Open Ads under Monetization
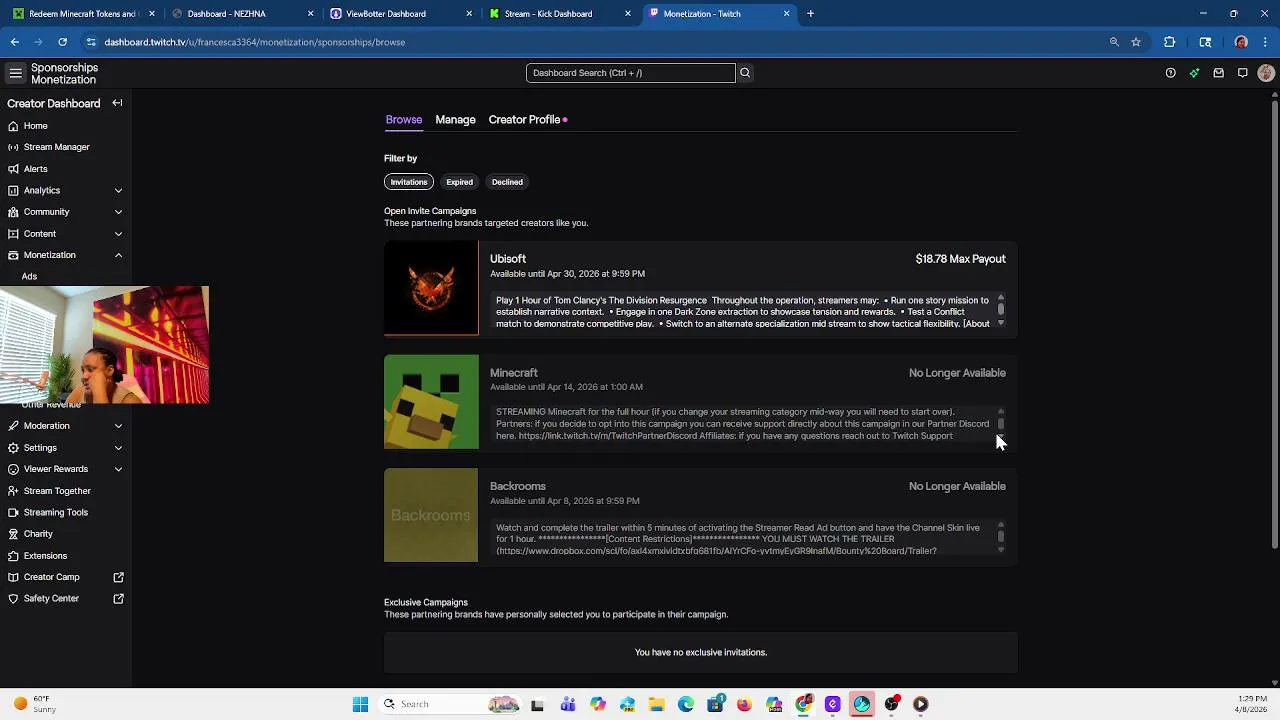This screenshot has width=1280, height=720. click(x=29, y=277)
